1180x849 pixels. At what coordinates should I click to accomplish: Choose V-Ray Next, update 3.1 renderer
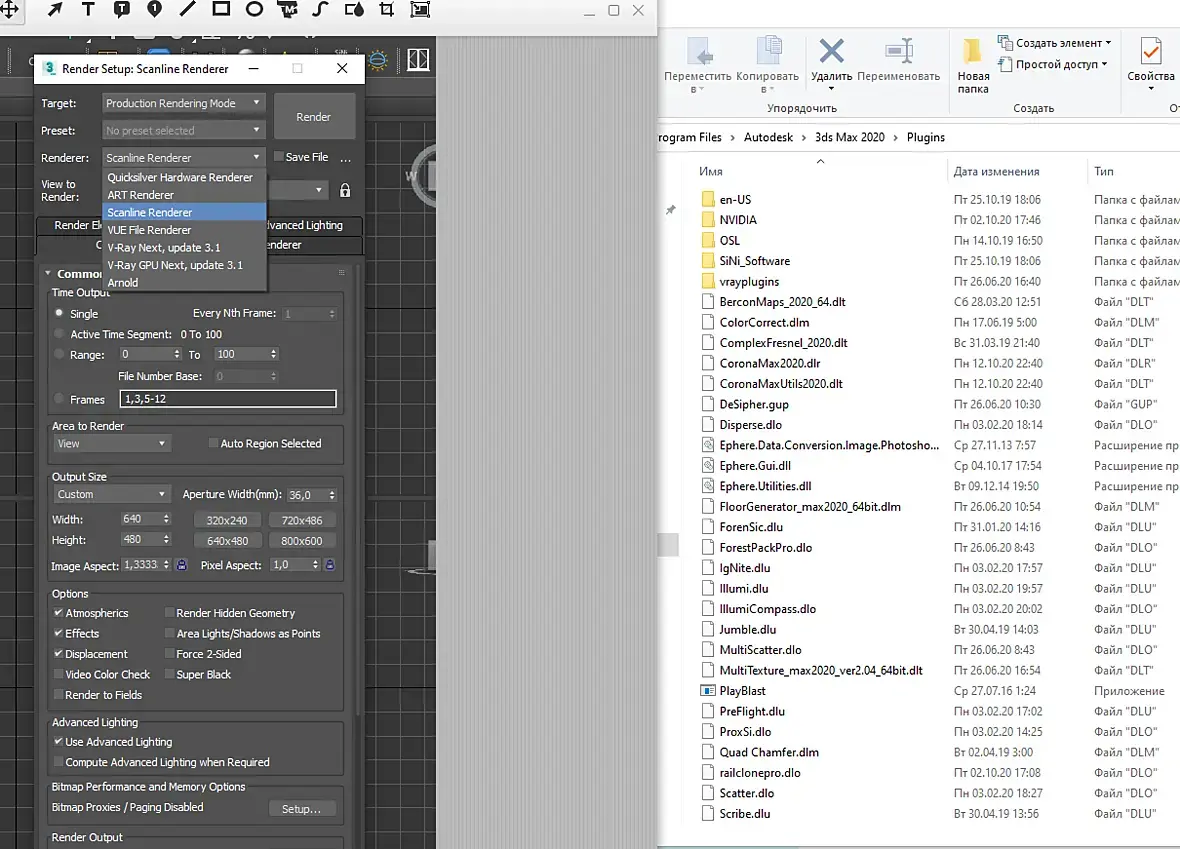pos(184,248)
